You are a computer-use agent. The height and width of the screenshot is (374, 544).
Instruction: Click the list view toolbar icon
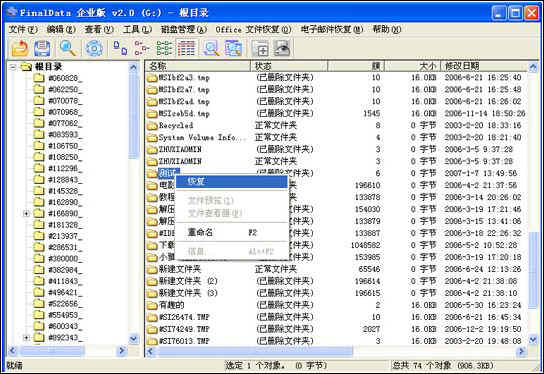coord(164,48)
